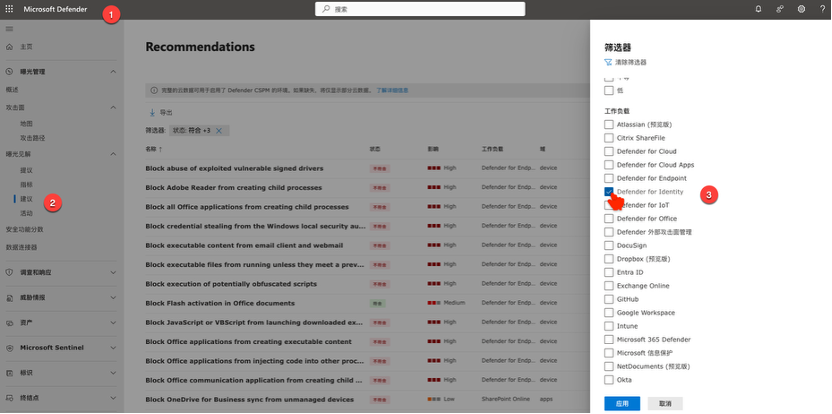
Task: Open 'Block execution of potentially obfuscated scripts'
Action: [231, 284]
